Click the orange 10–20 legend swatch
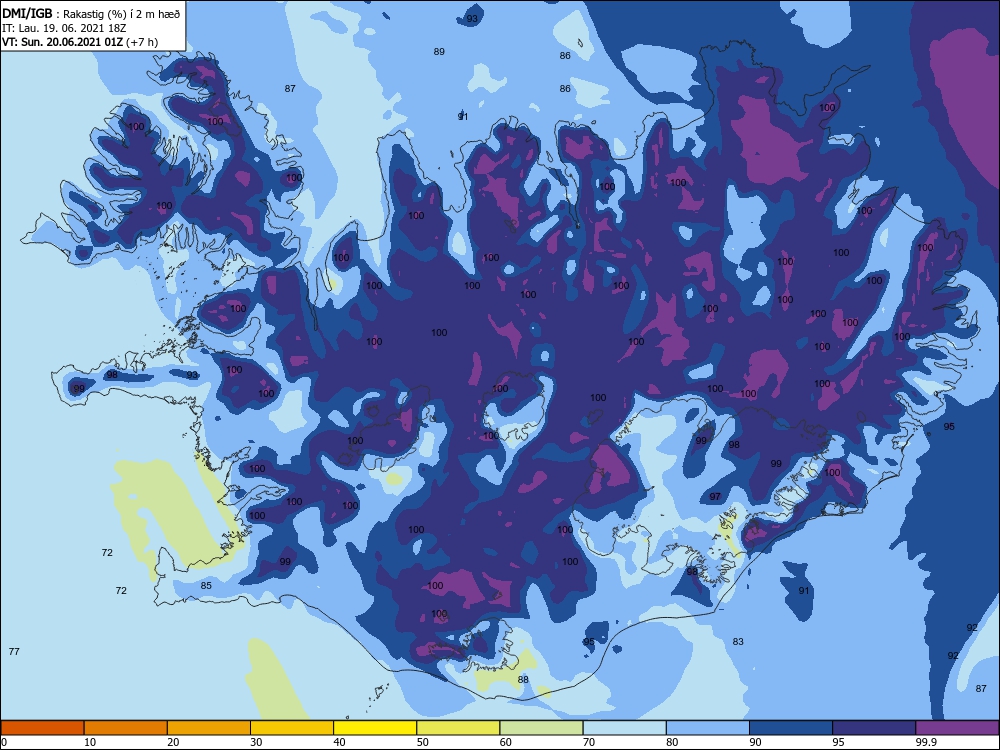 pyautogui.click(x=126, y=728)
